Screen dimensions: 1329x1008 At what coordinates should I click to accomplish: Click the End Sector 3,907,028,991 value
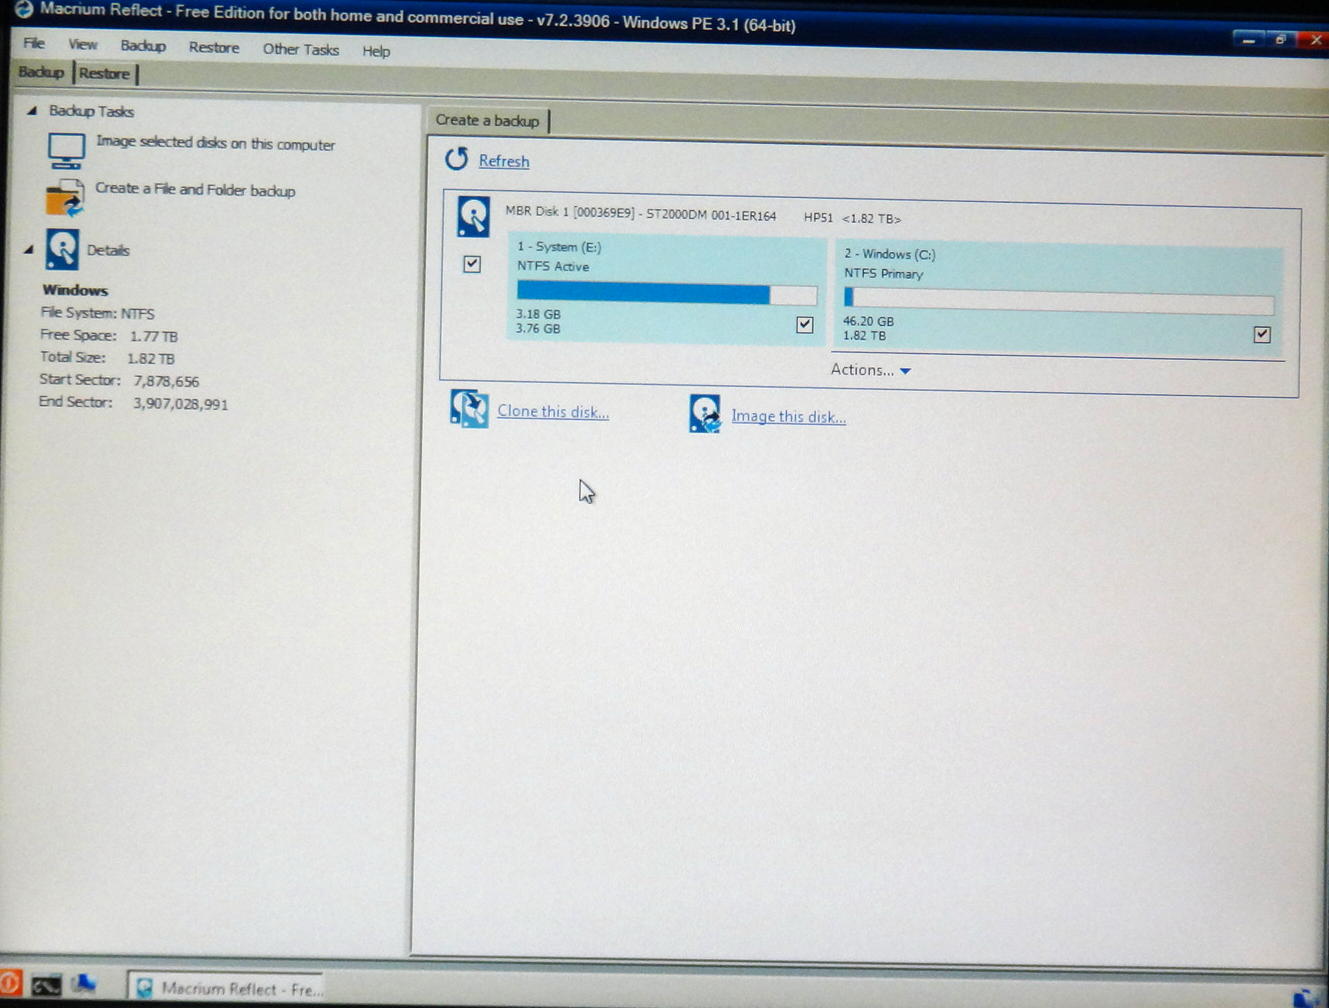pos(180,404)
